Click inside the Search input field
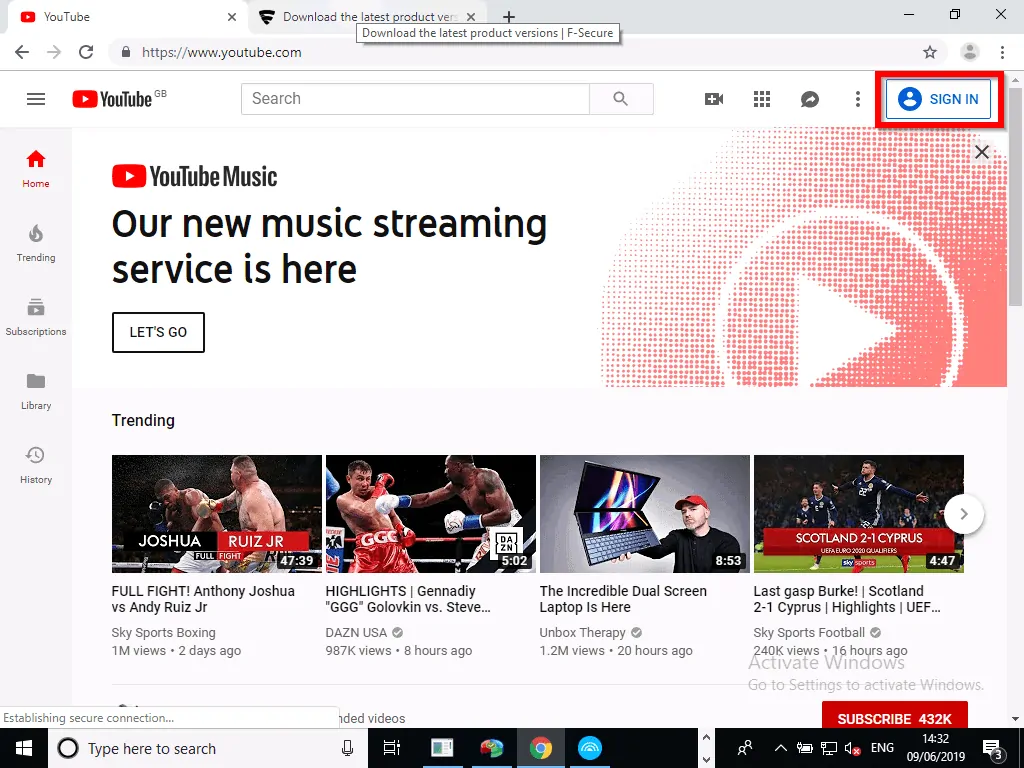1024x768 pixels. point(415,99)
